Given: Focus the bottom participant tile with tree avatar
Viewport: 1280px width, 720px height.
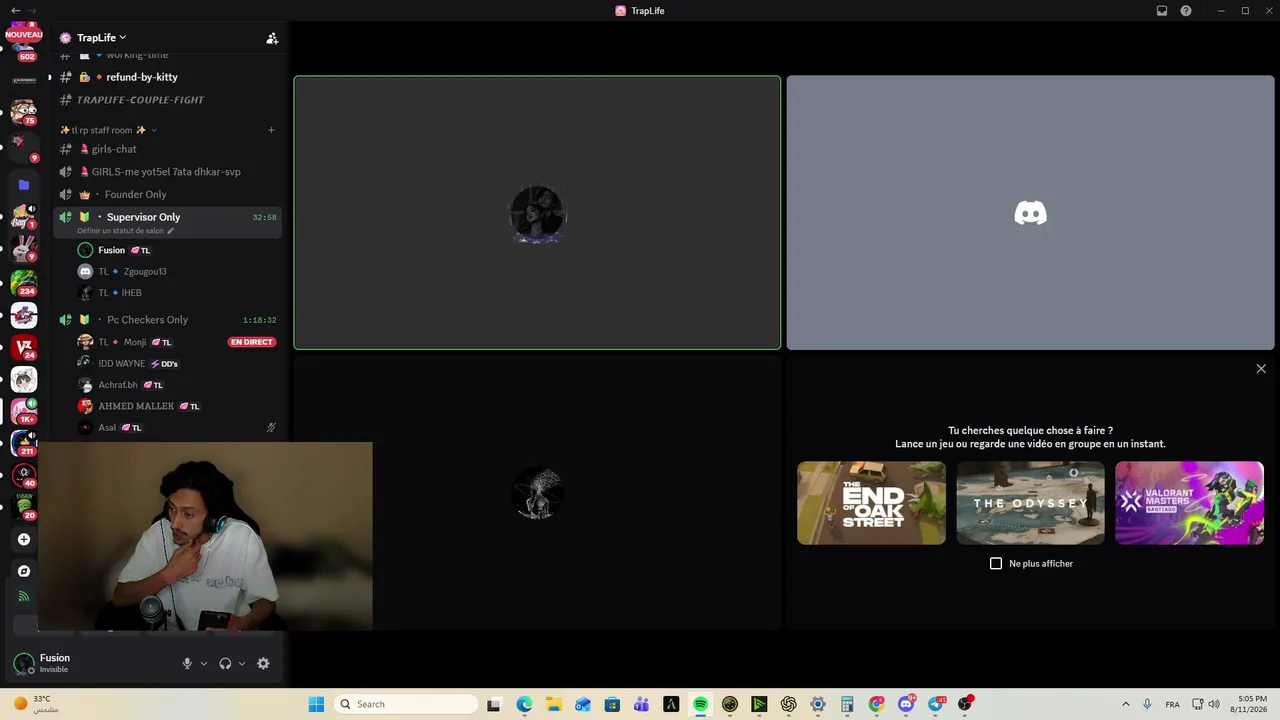Looking at the screenshot, I should pos(537,493).
